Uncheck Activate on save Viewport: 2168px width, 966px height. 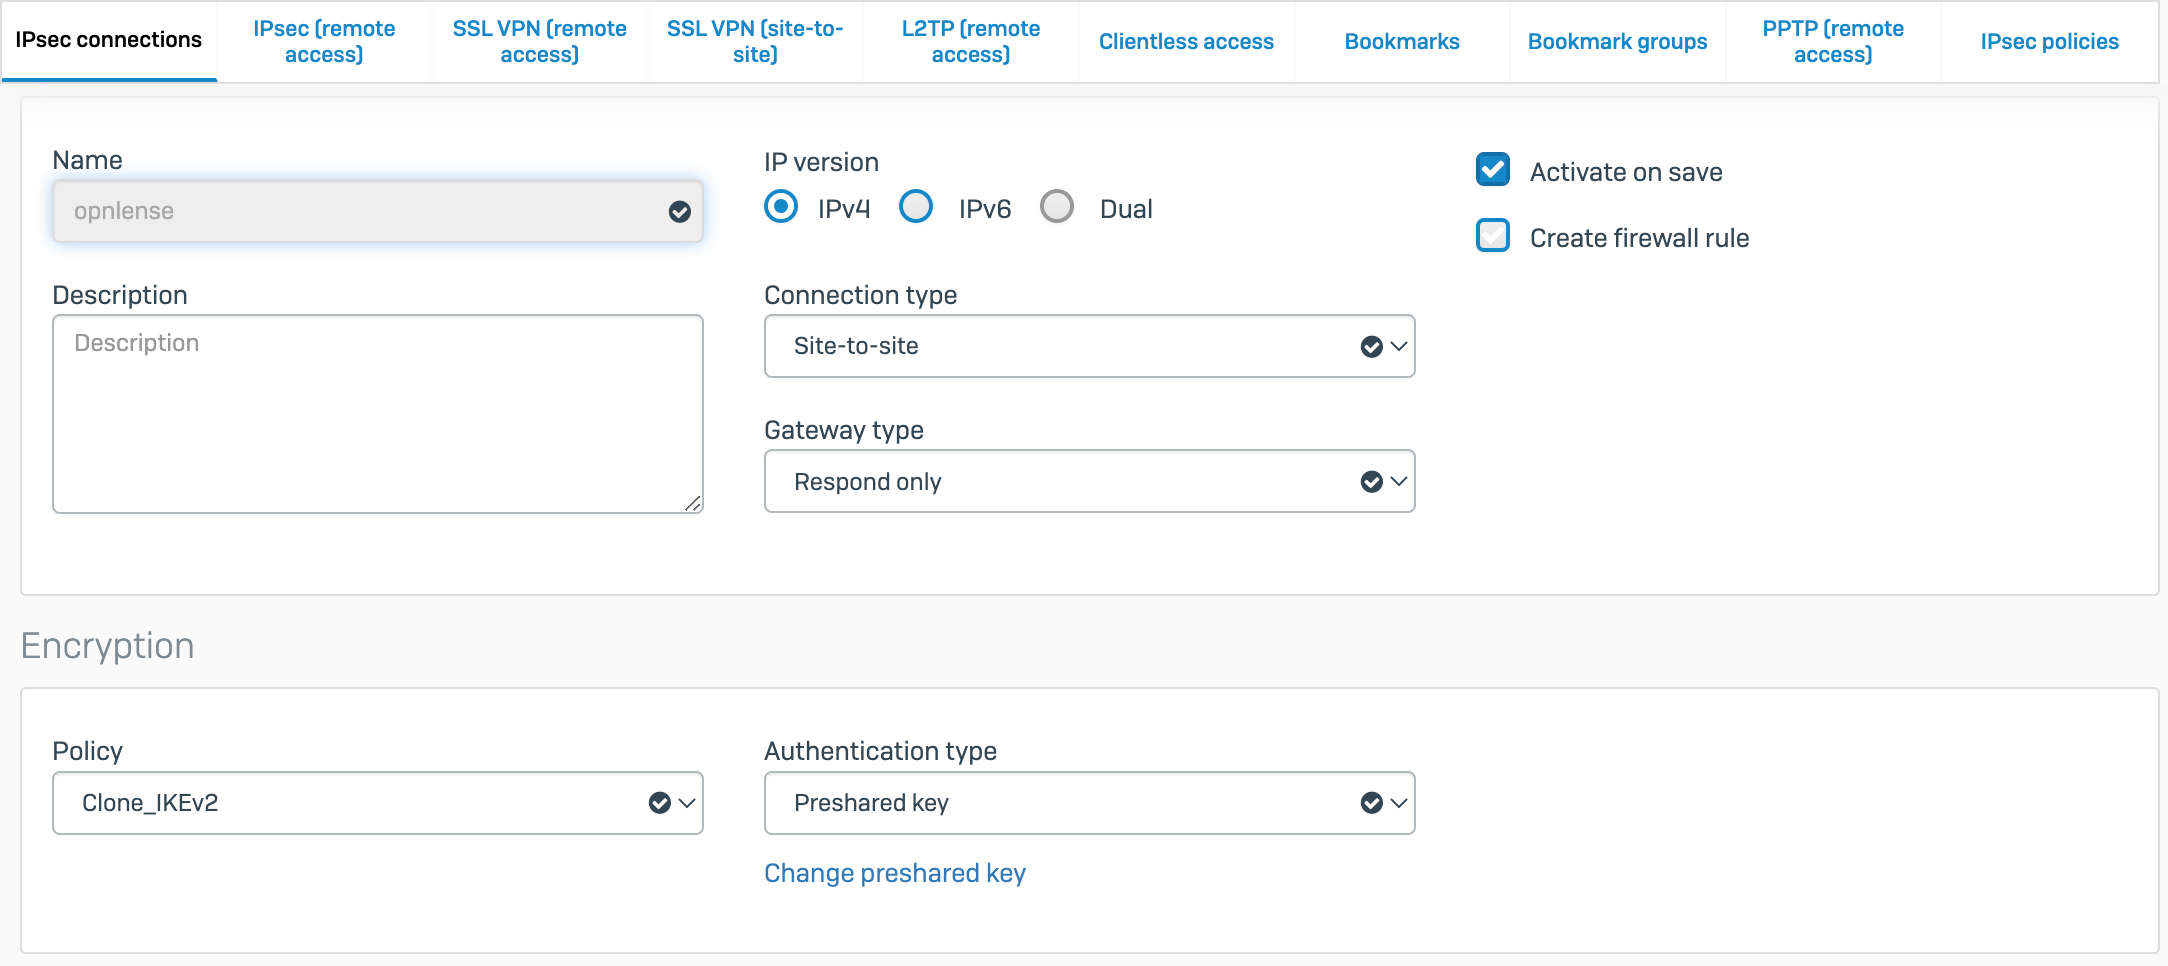[1493, 170]
